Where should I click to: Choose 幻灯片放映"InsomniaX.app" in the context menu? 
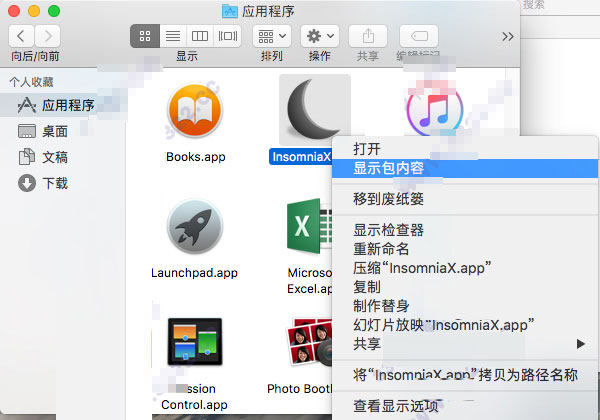click(x=465, y=325)
